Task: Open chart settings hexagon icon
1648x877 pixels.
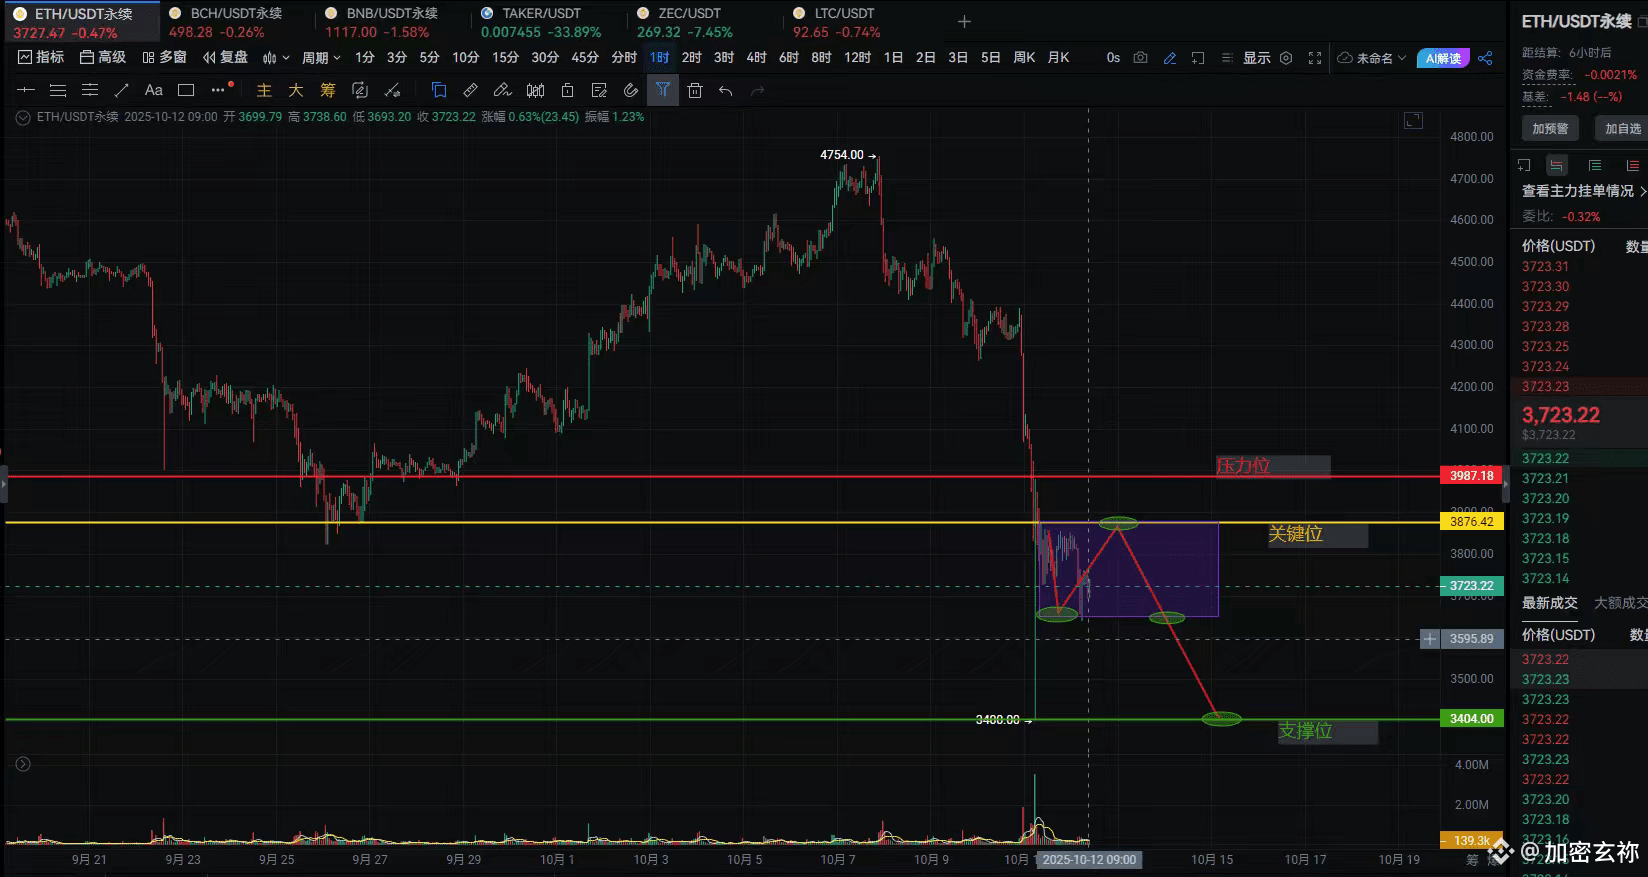Action: [x=1286, y=58]
